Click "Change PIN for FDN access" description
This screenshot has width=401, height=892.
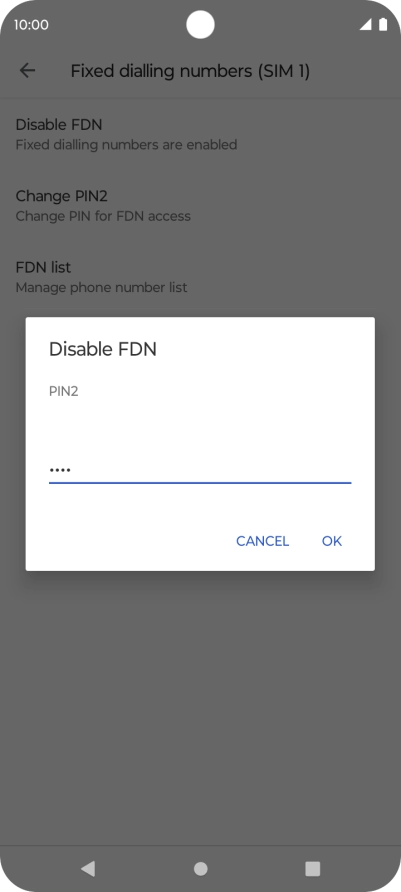pyautogui.click(x=103, y=216)
